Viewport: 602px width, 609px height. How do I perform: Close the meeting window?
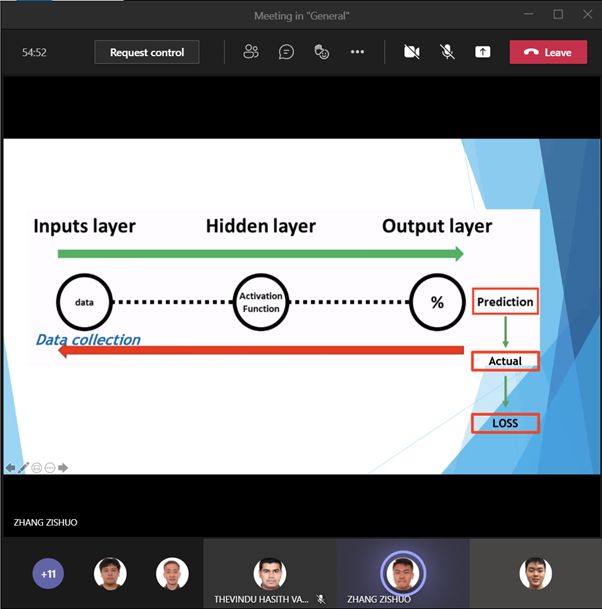point(588,14)
